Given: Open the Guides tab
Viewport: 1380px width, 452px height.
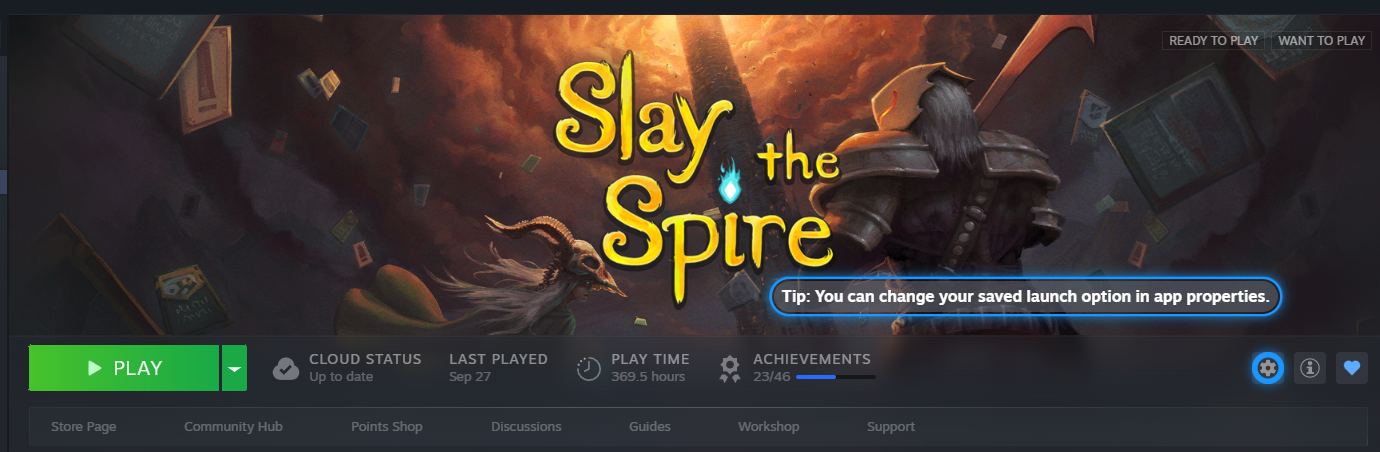Looking at the screenshot, I should 650,426.
